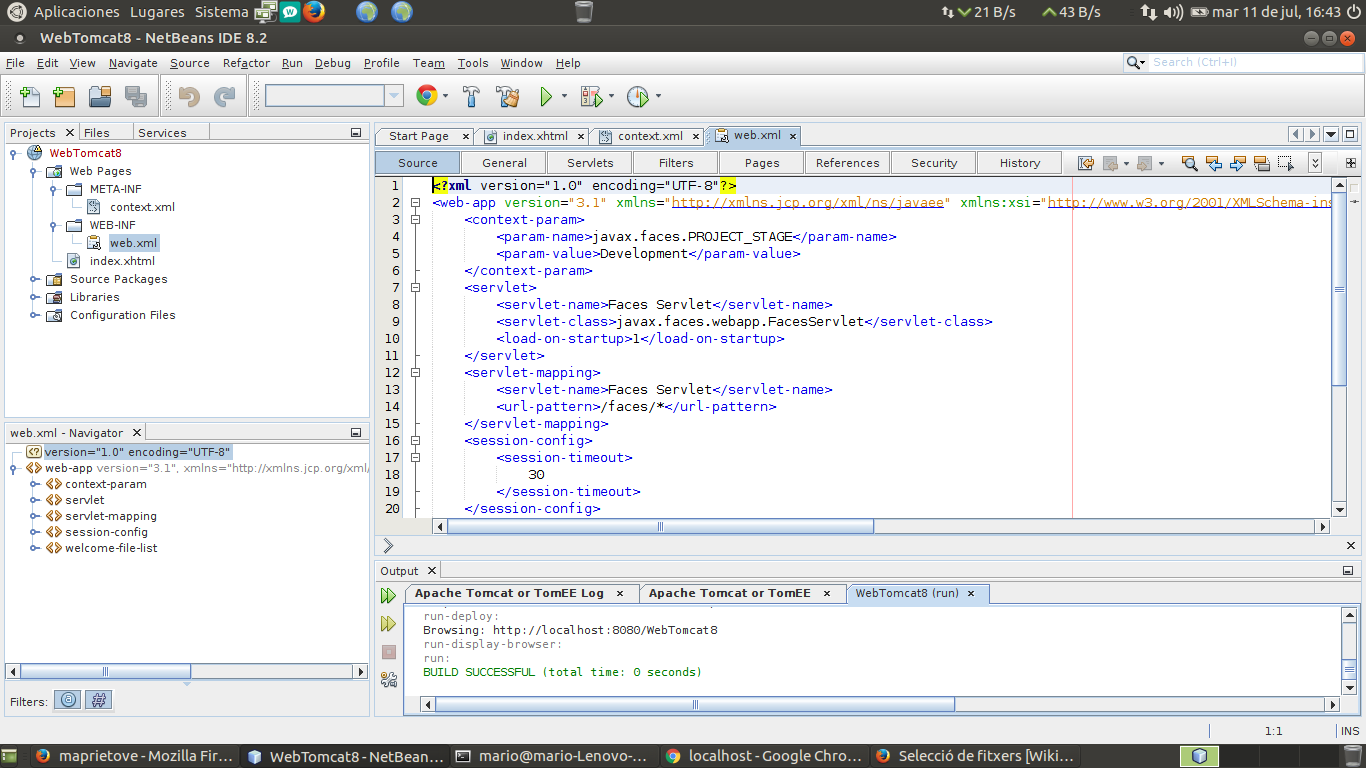Click the Servlets view button
Viewport: 1366px width, 768px height.
tap(590, 163)
